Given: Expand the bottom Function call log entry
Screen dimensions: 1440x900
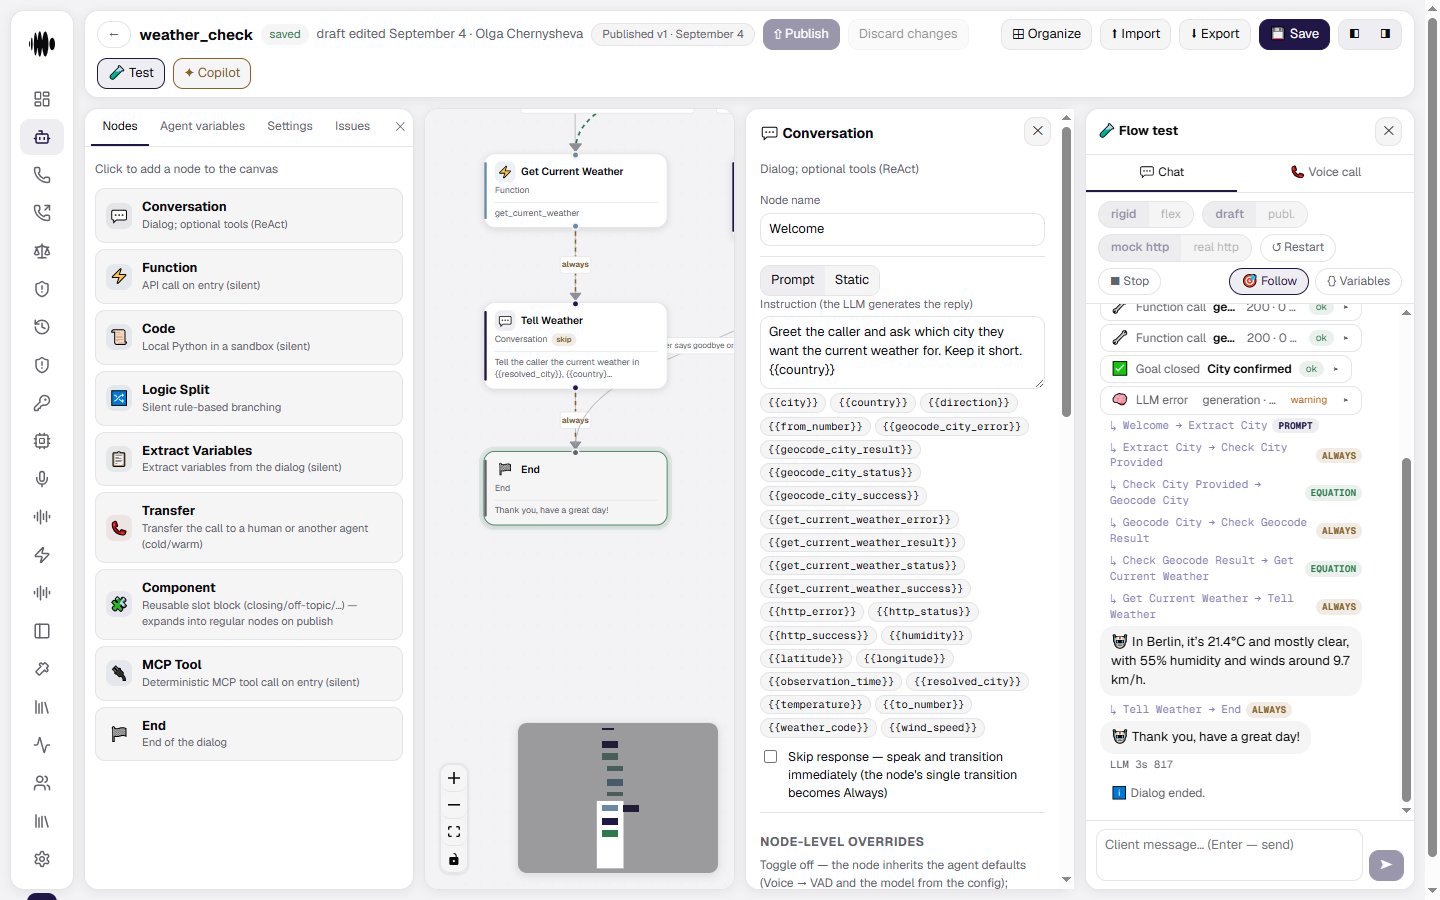Looking at the screenshot, I should pyautogui.click(x=1231, y=338).
